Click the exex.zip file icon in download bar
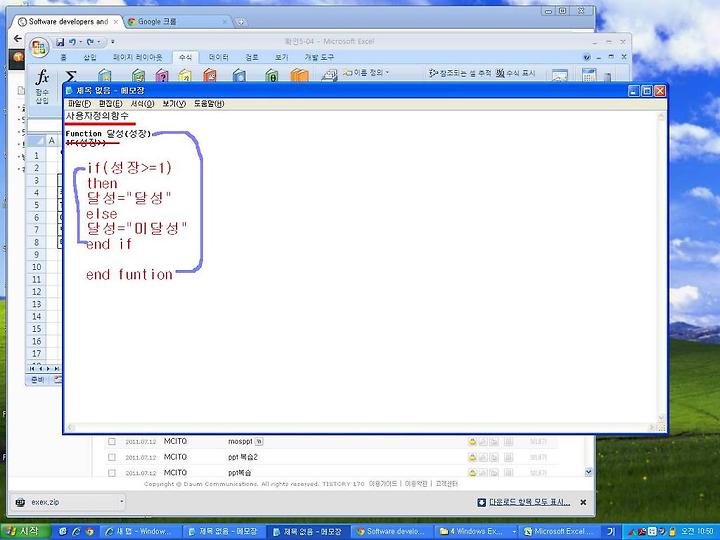Screen dimensions: 720x540 pyautogui.click(x=20, y=502)
